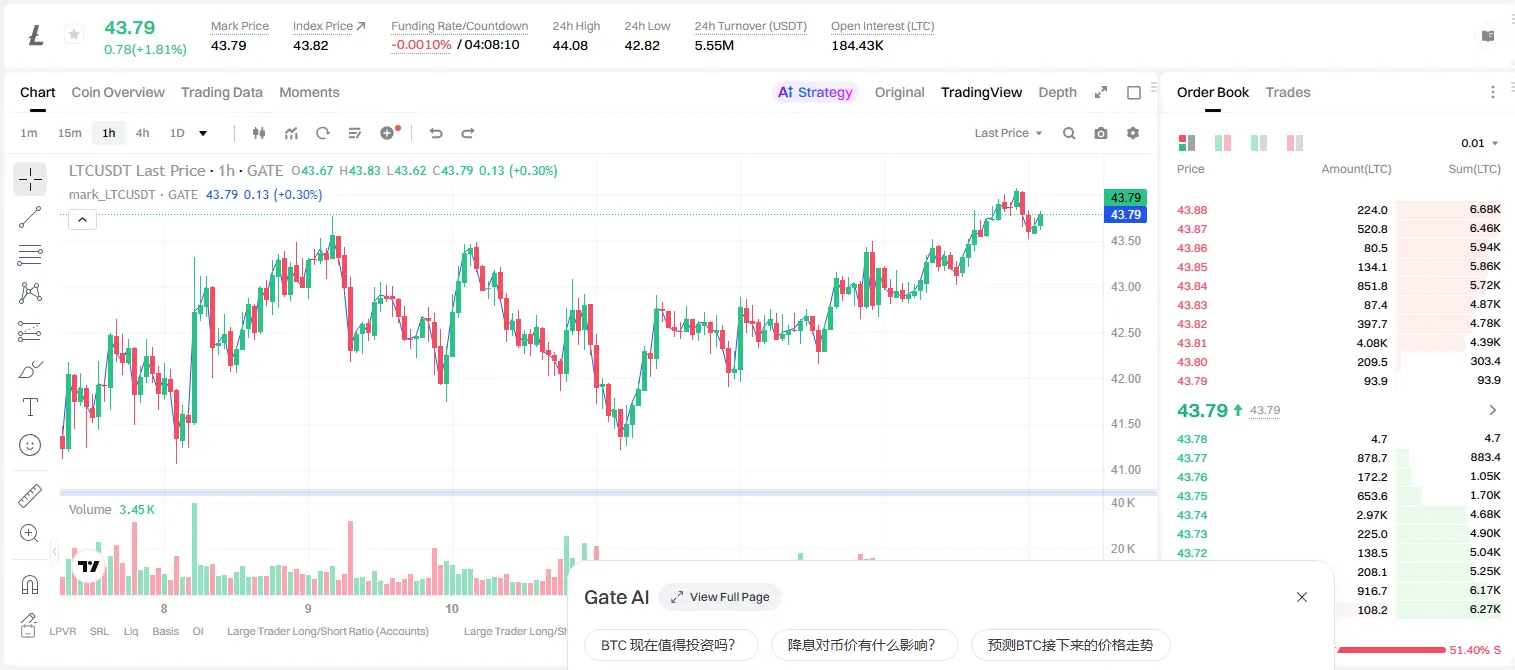Open the Coin Overview tab
The image size is (1515, 670).
[x=118, y=92]
